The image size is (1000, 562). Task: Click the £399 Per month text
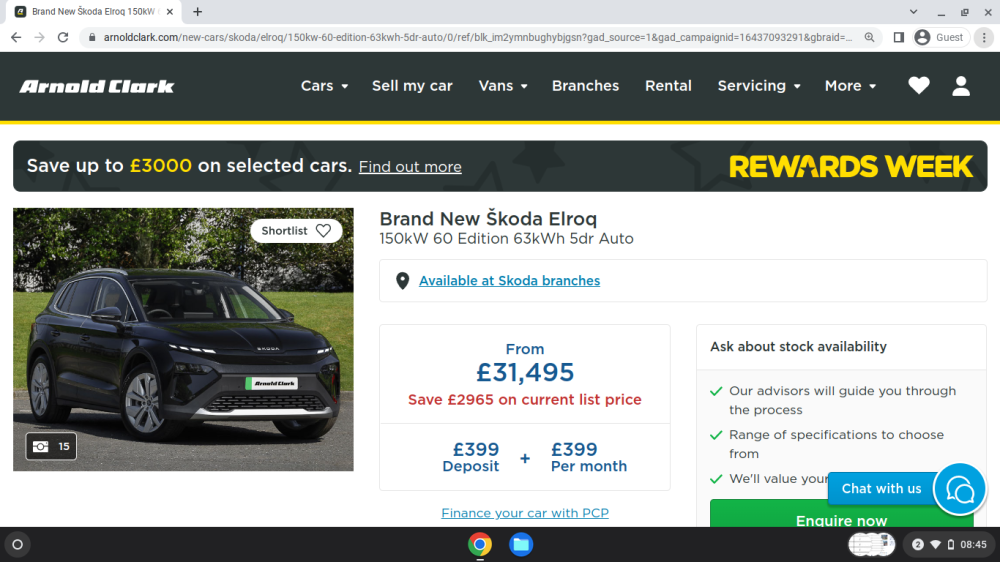(589, 457)
